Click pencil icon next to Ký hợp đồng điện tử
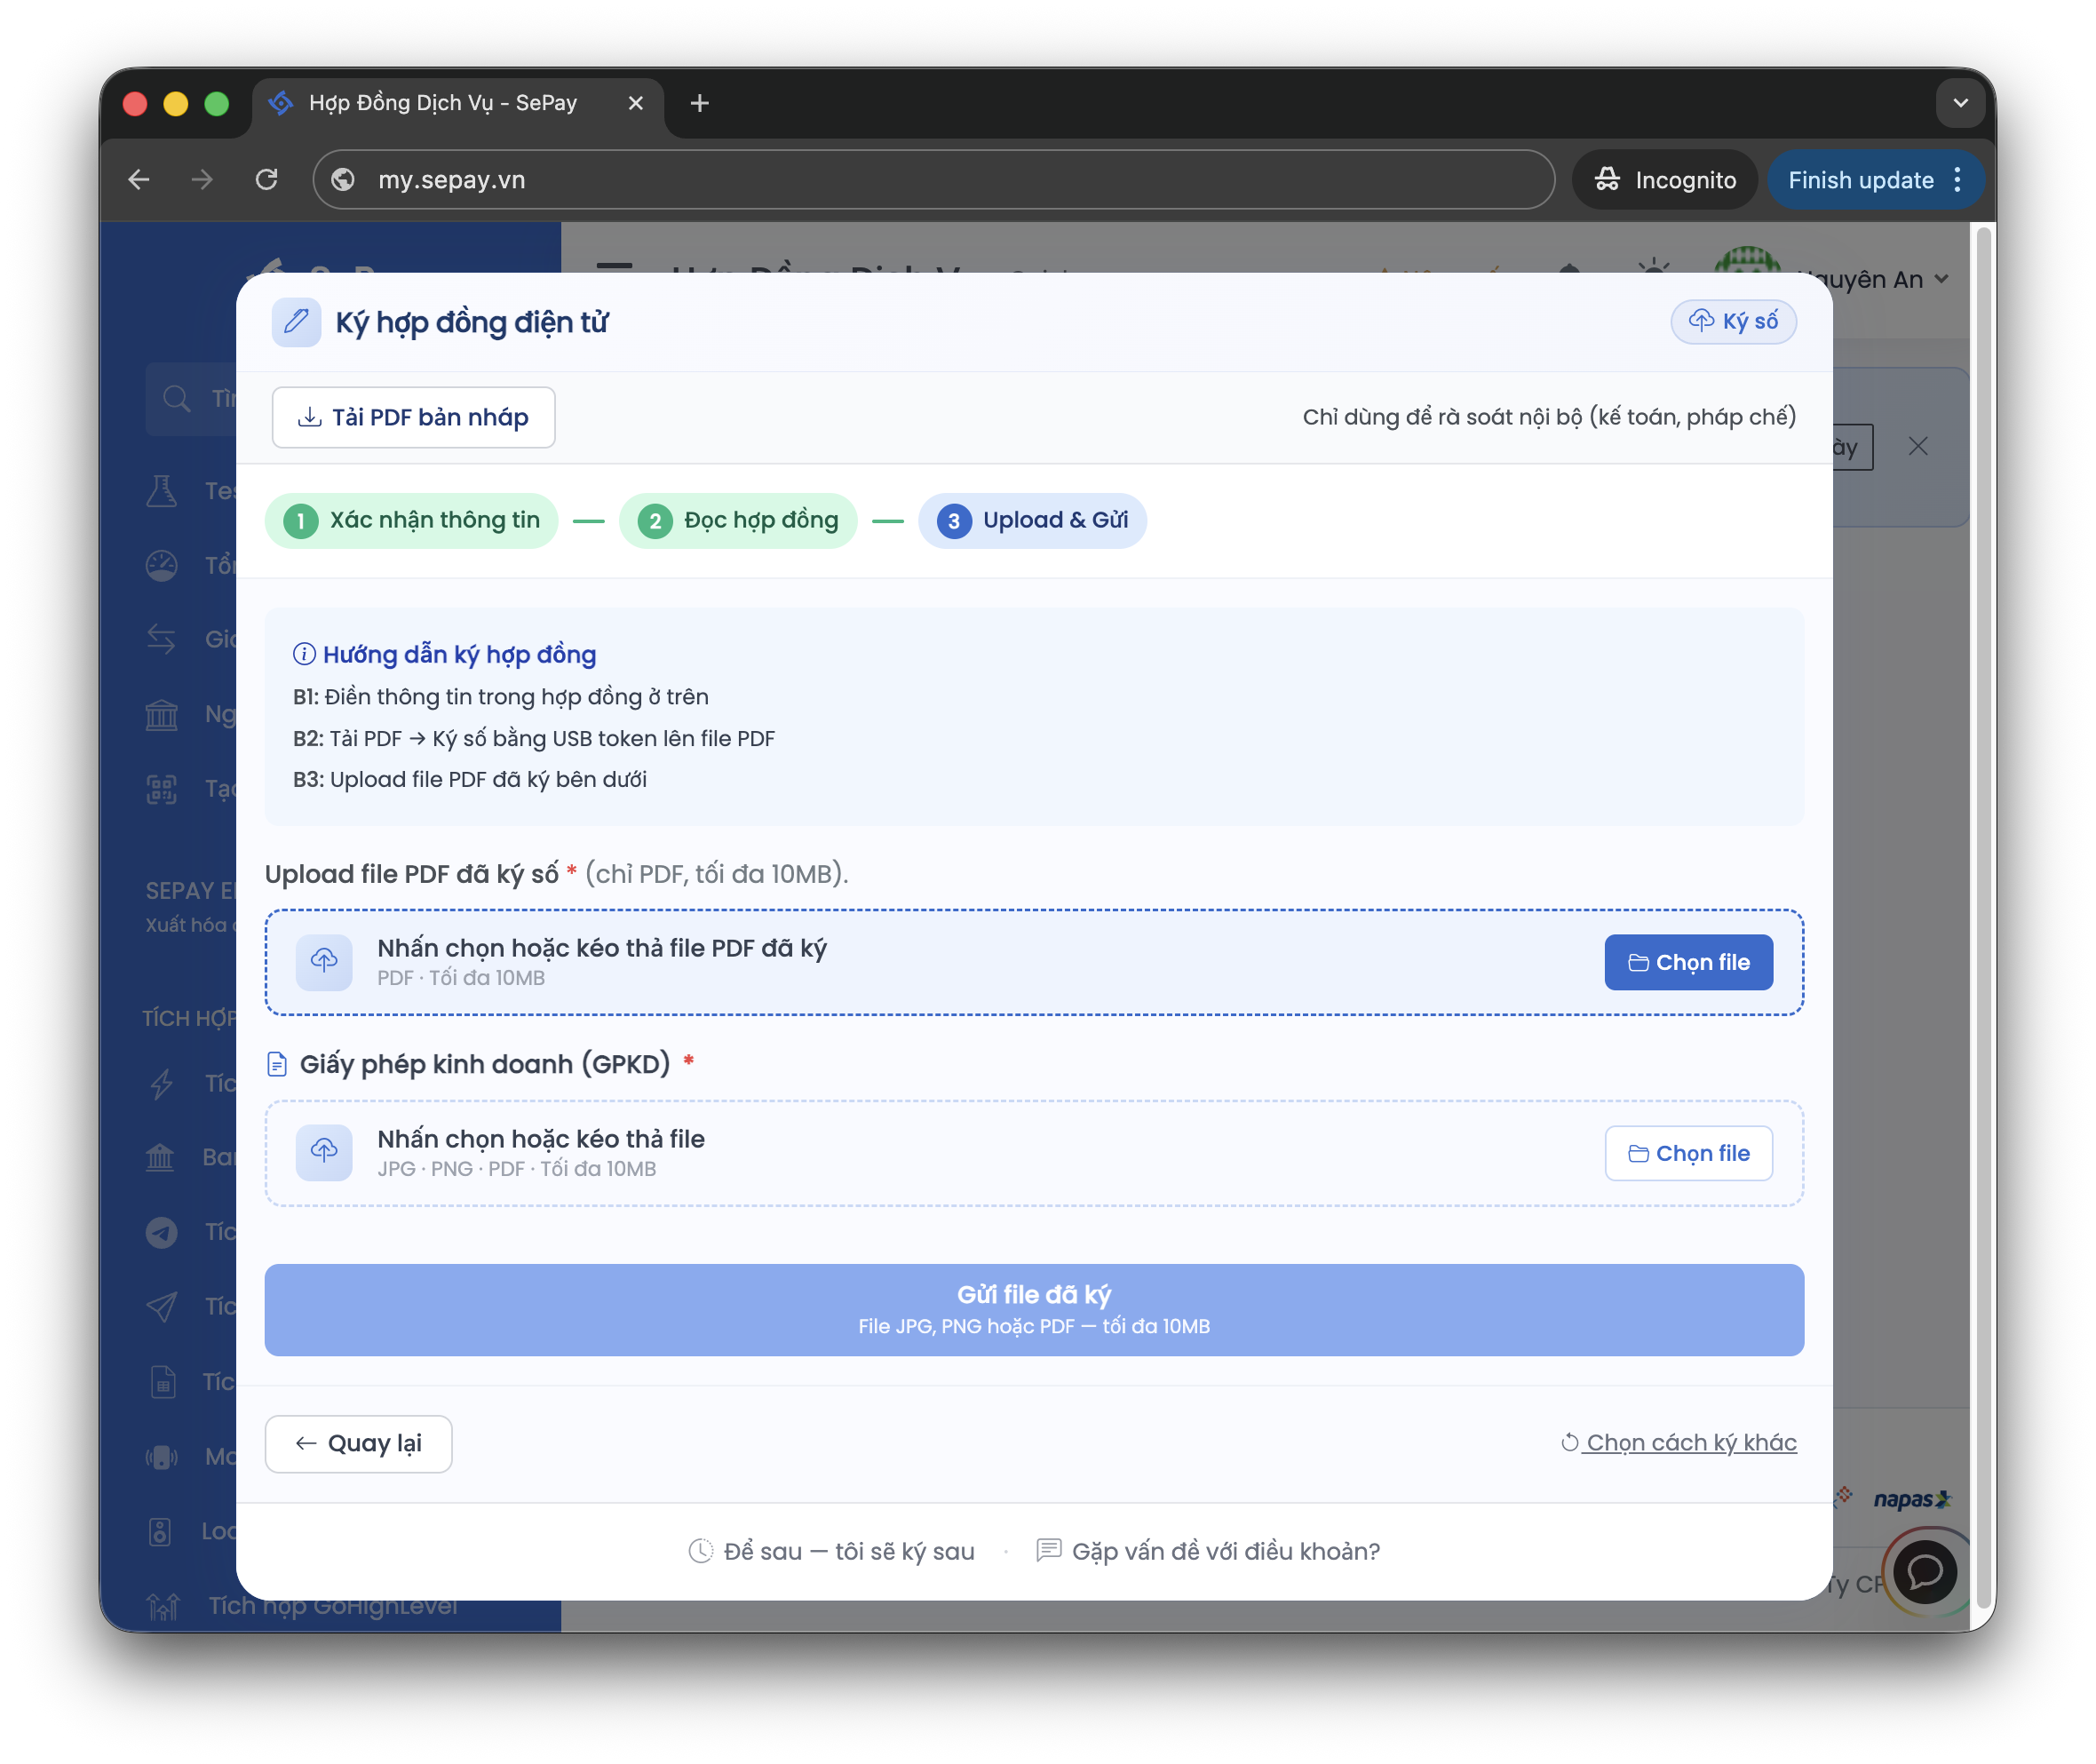2096x1764 pixels. click(296, 321)
